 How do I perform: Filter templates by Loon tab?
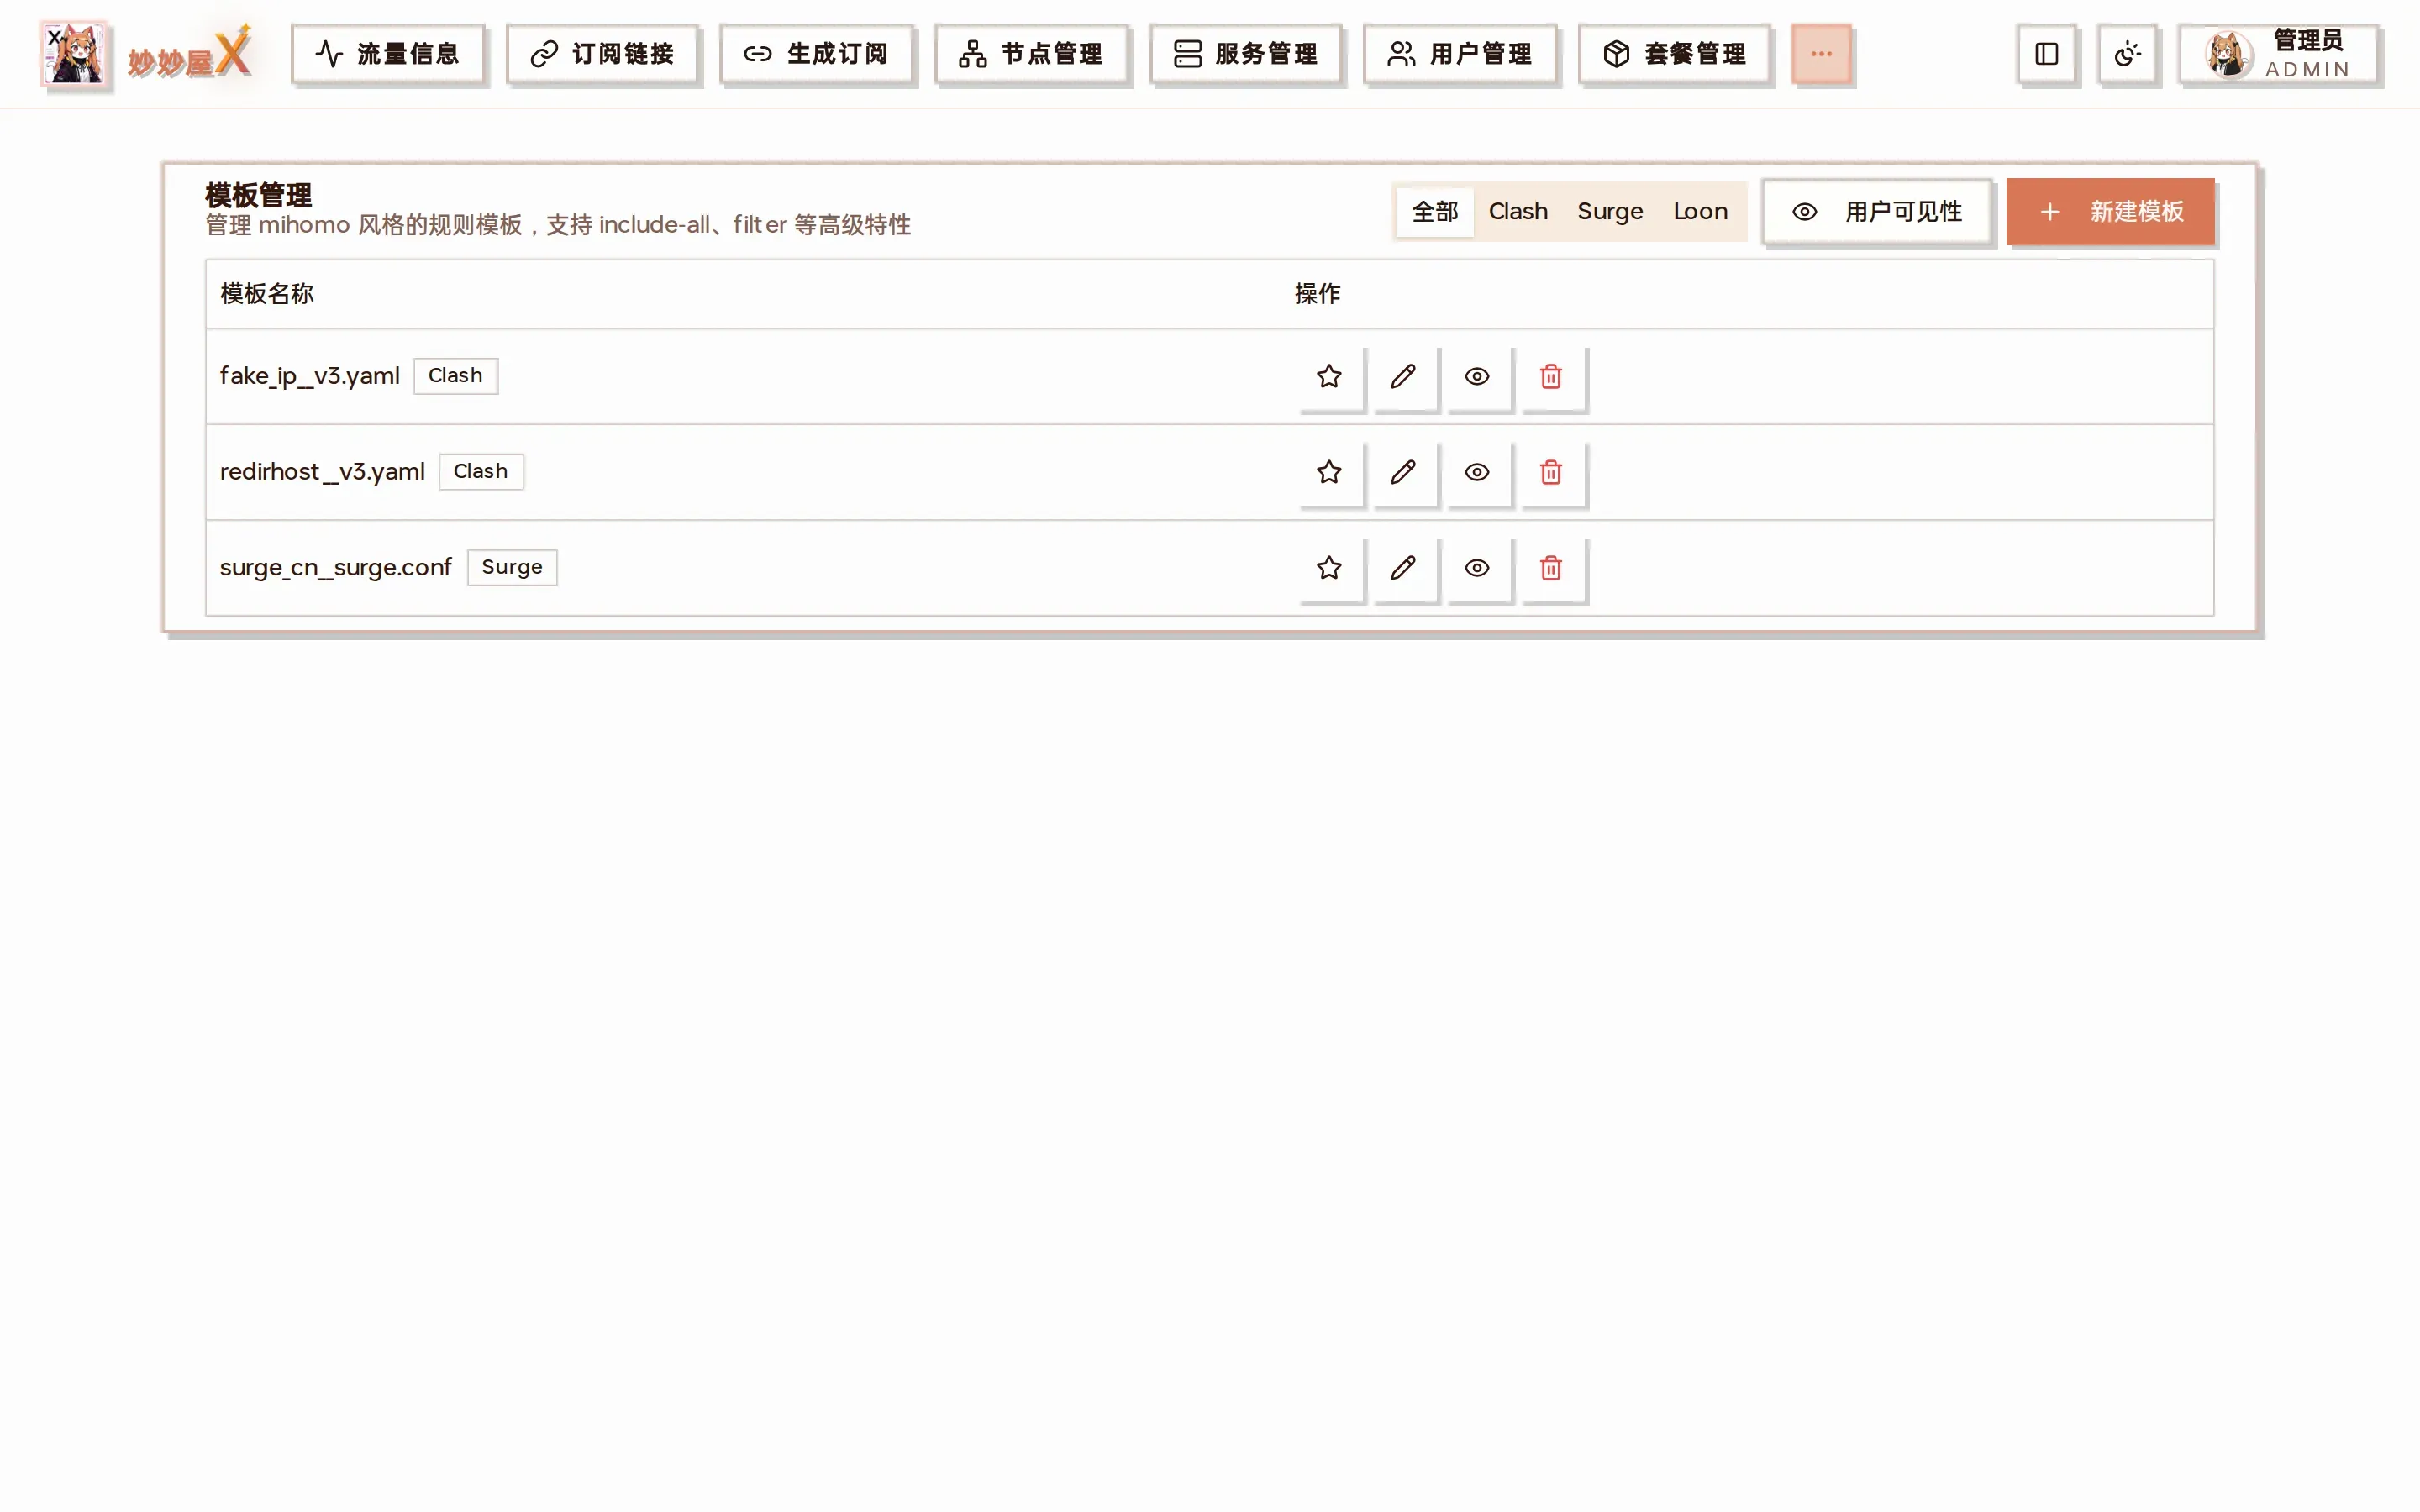click(x=1700, y=212)
